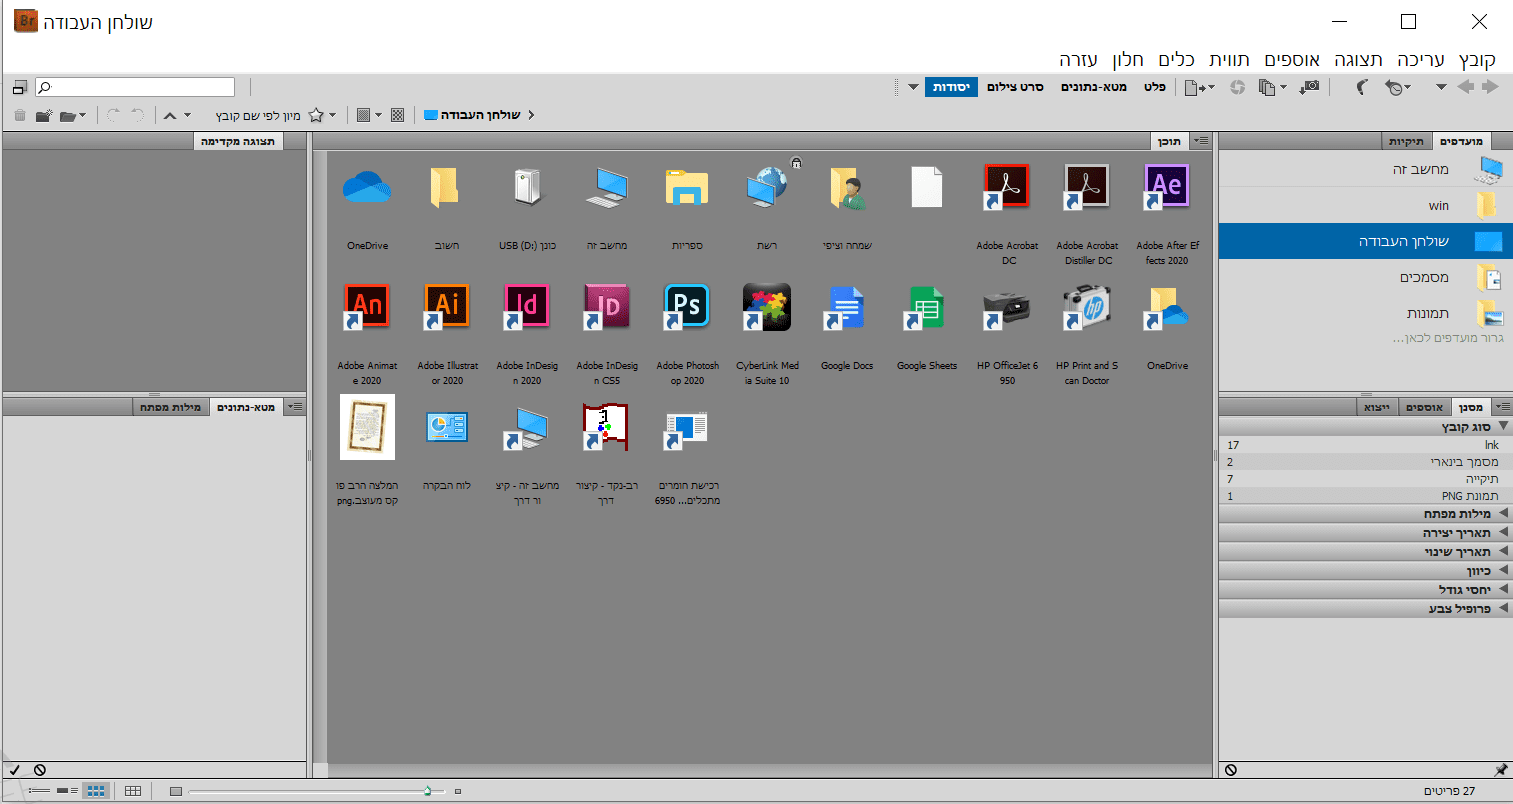Switch to the Folders (תיקיות) tab

pos(1406,141)
